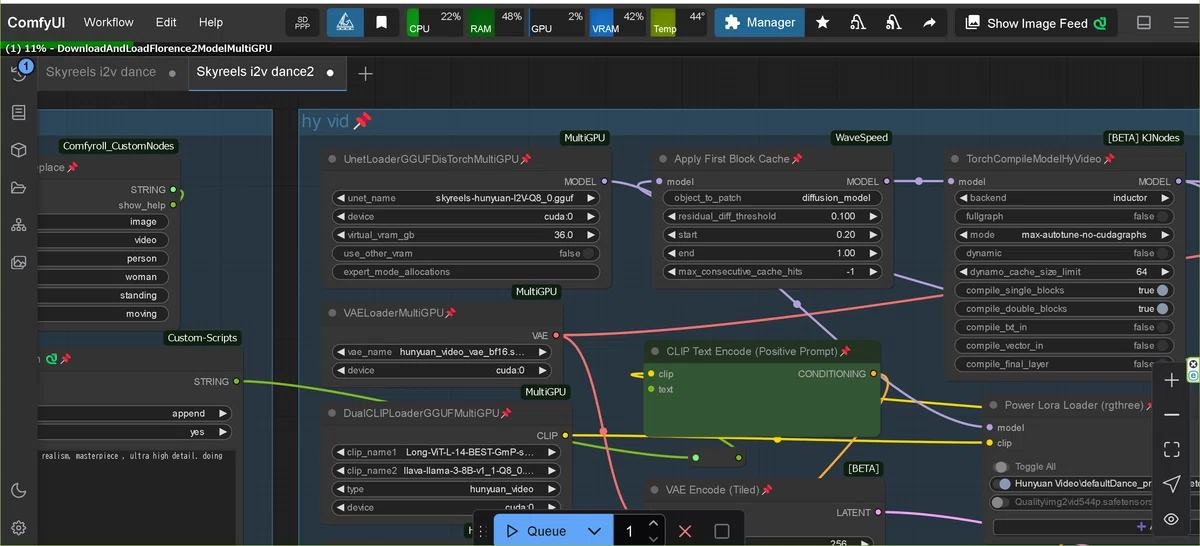1200x546 pixels.
Task: Click the cancel current run X icon
Action: click(x=685, y=531)
